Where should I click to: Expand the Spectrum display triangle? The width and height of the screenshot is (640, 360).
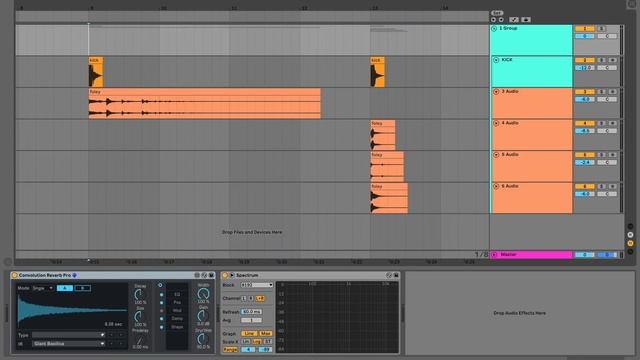coord(232,276)
